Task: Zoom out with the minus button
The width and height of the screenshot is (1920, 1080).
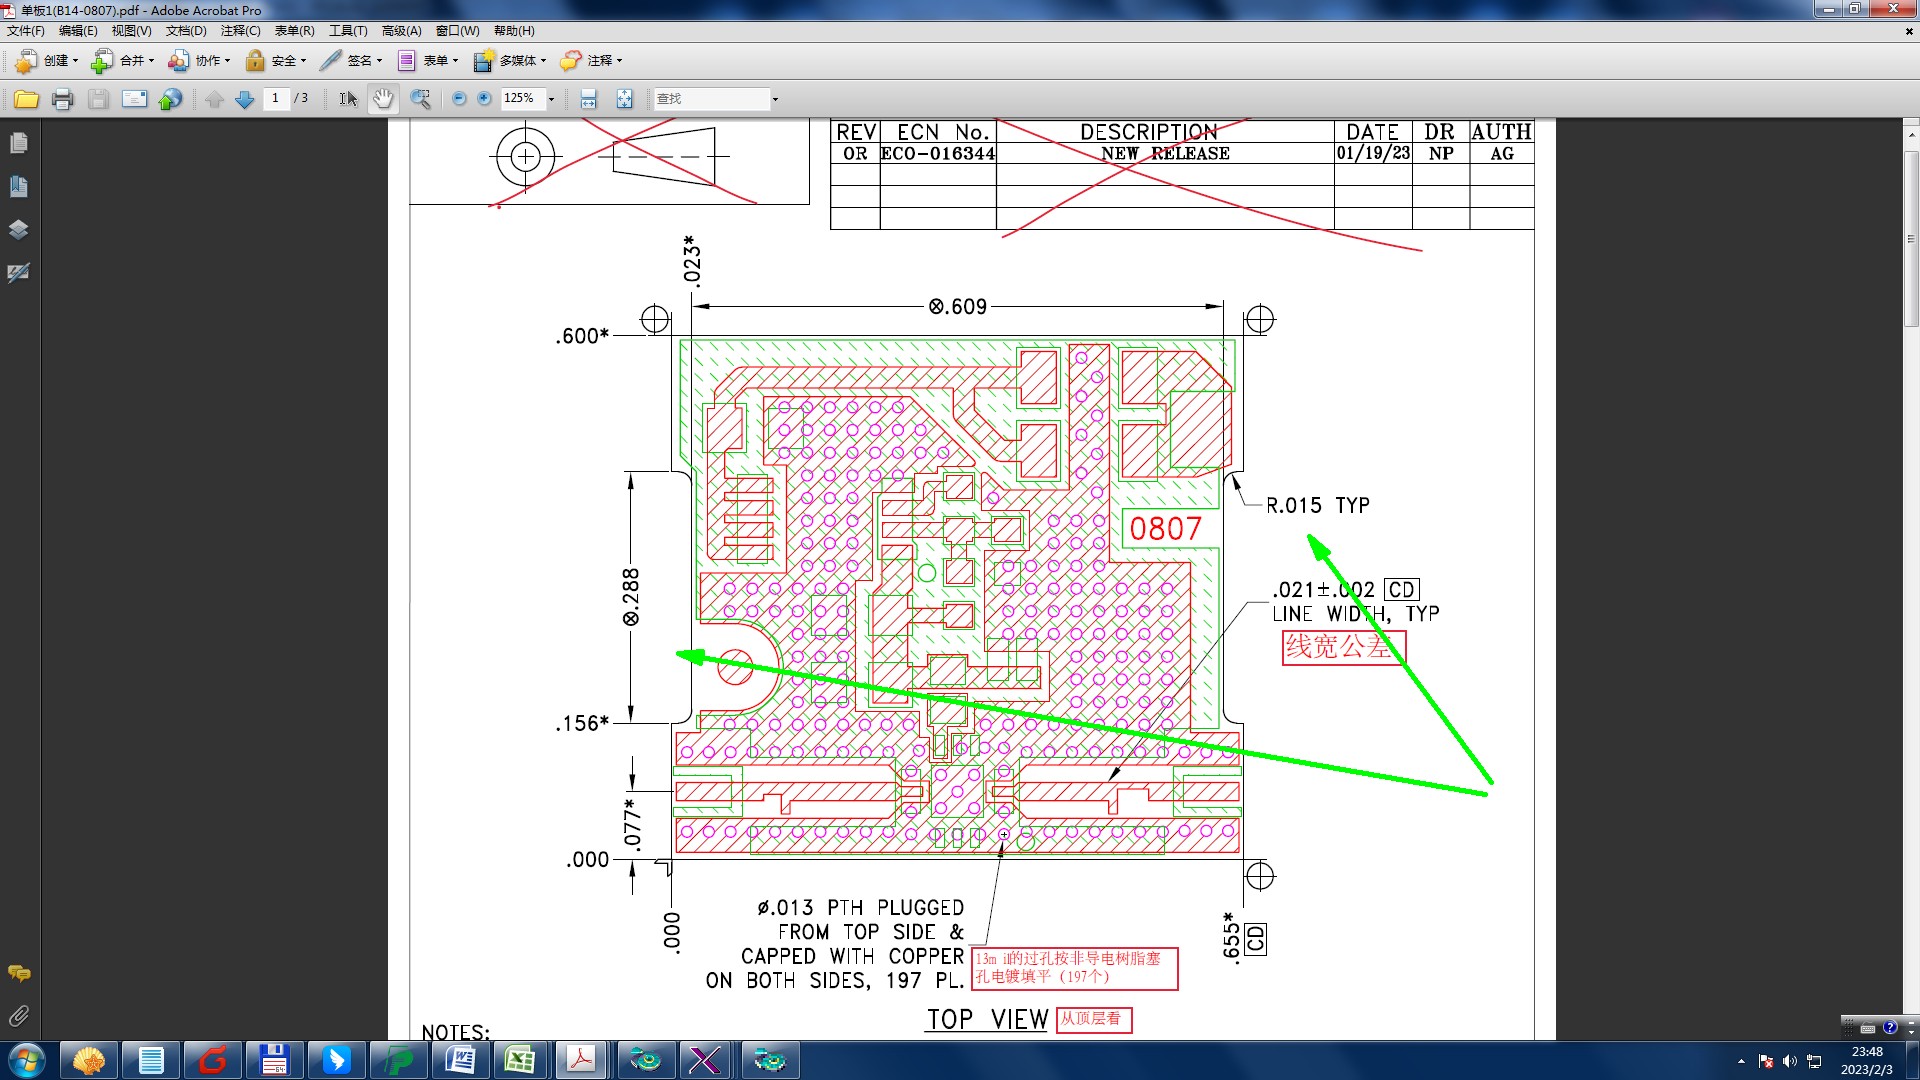Action: tap(459, 99)
